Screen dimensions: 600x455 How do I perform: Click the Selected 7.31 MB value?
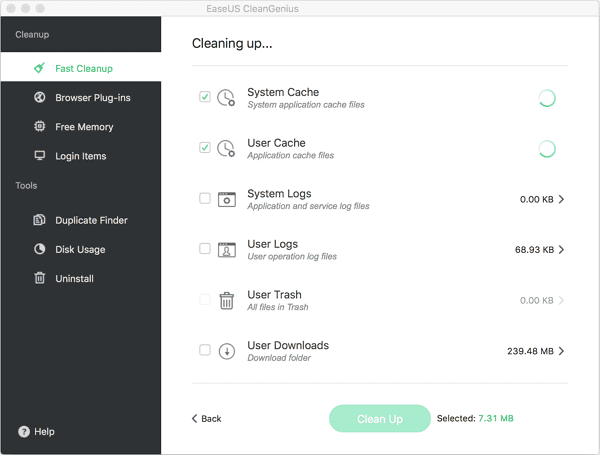pyautogui.click(x=496, y=418)
